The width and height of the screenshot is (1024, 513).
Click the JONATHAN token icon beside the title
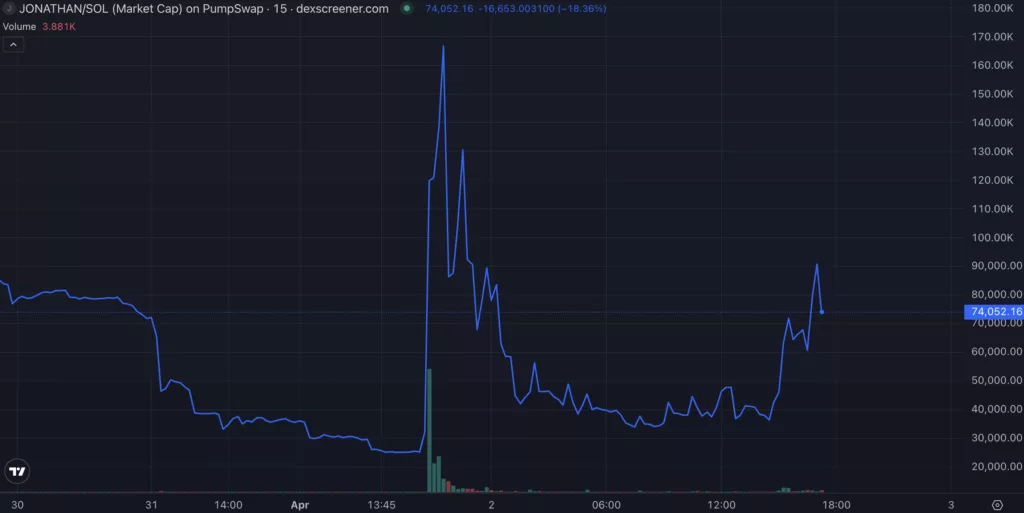(9, 8)
